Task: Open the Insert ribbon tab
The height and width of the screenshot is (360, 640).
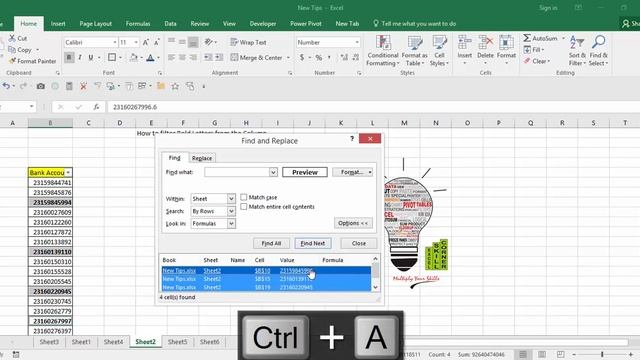Action: (x=58, y=24)
